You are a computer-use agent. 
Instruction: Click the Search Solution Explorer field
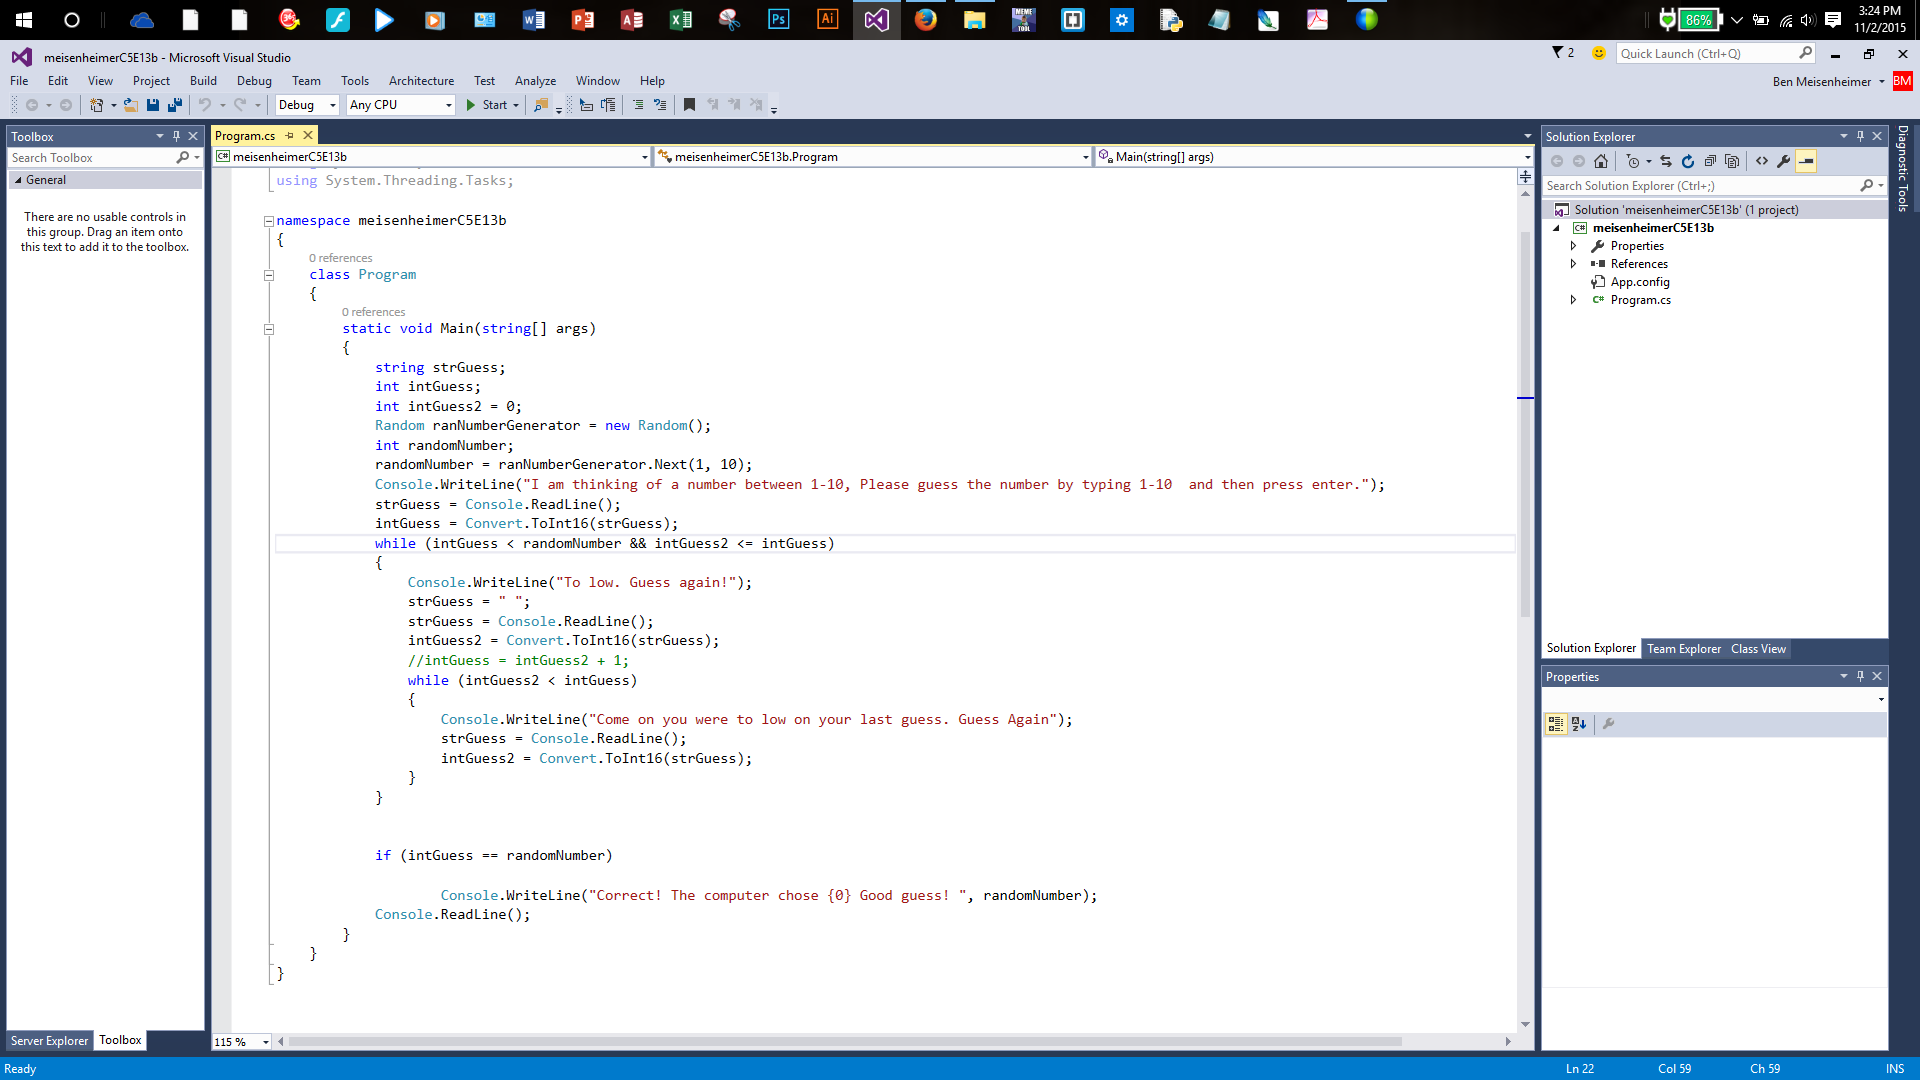[1700, 186]
